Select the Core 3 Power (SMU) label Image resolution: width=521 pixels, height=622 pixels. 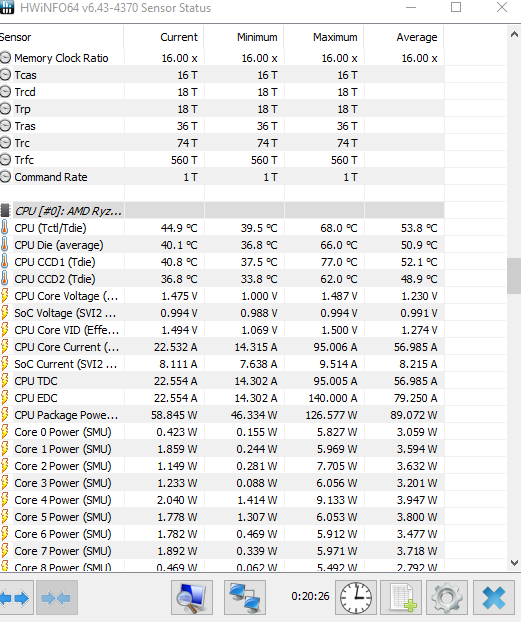pos(63,483)
